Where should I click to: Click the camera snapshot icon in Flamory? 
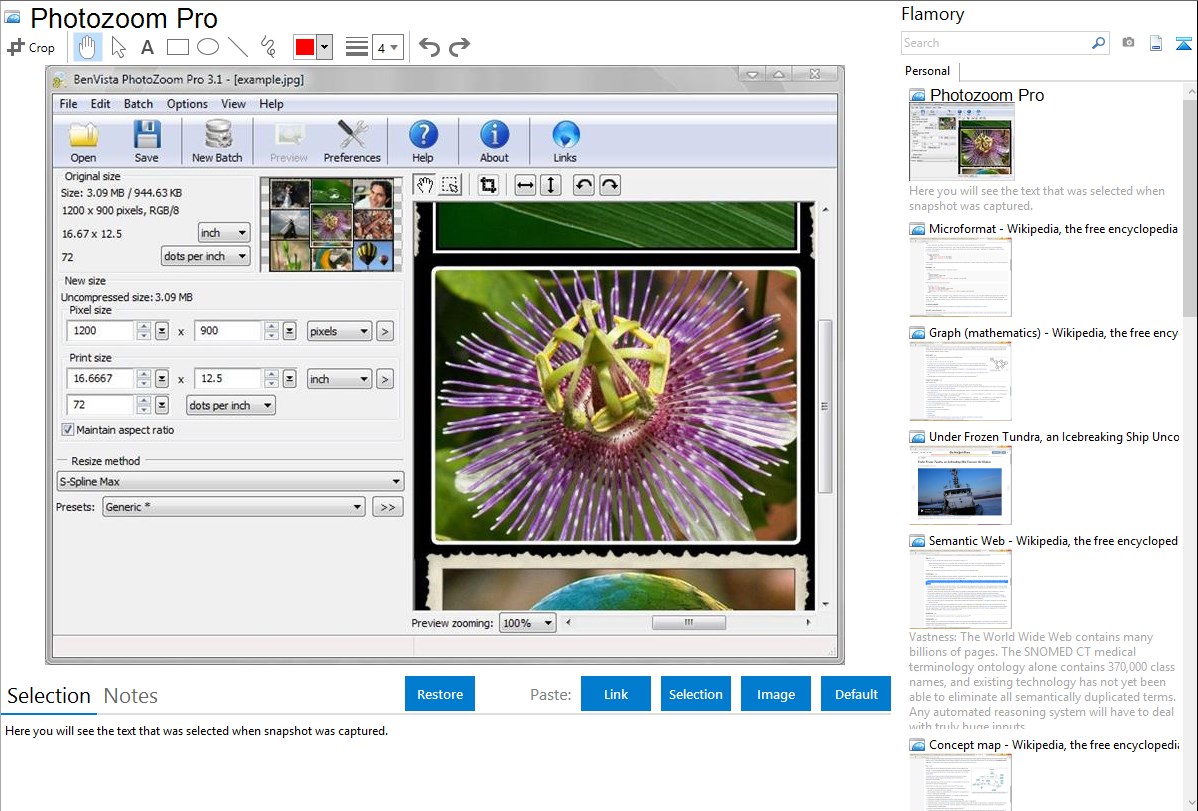[1128, 43]
